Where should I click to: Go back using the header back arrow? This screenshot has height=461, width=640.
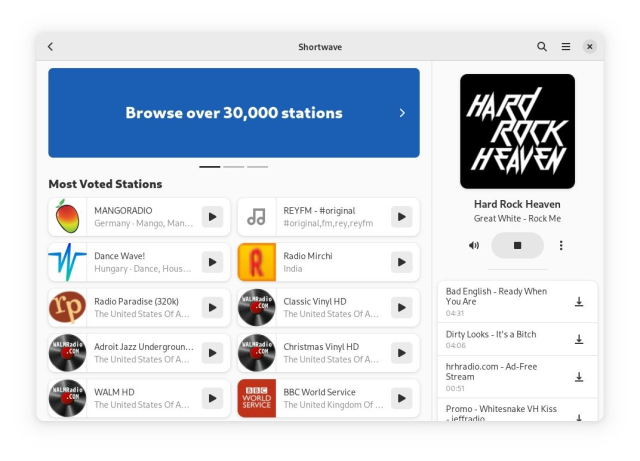pos(50,47)
